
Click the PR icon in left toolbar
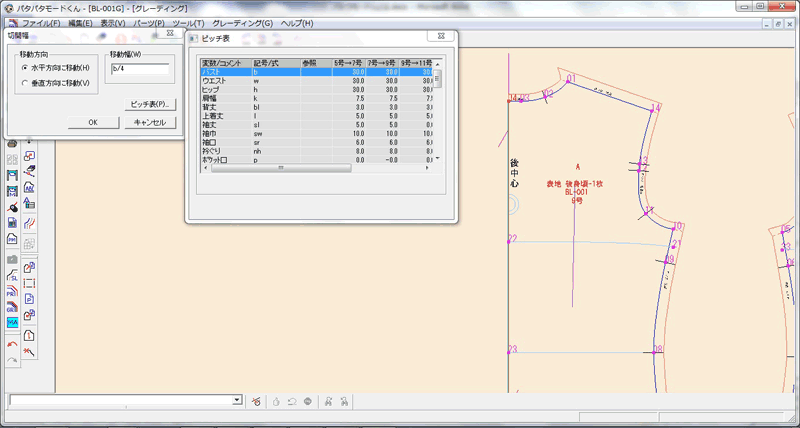coord(13,292)
